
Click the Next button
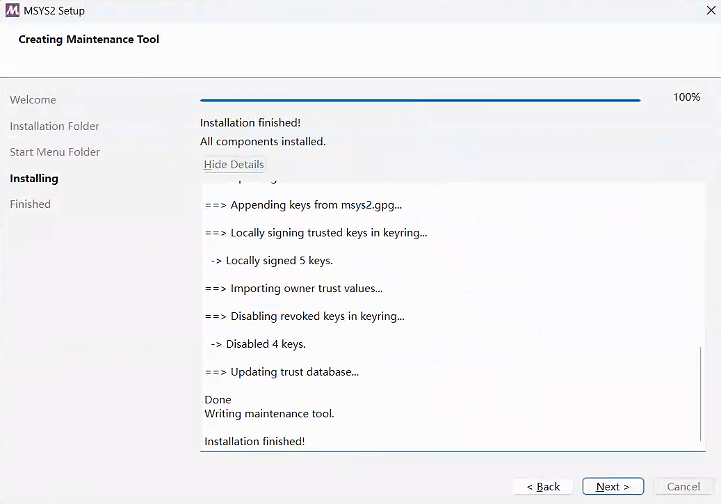click(612, 487)
